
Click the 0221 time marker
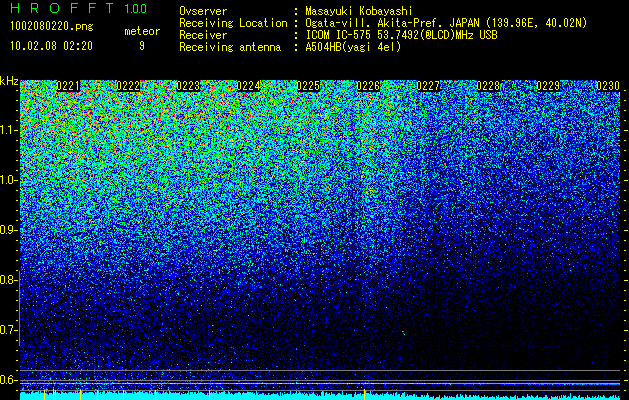click(x=68, y=86)
